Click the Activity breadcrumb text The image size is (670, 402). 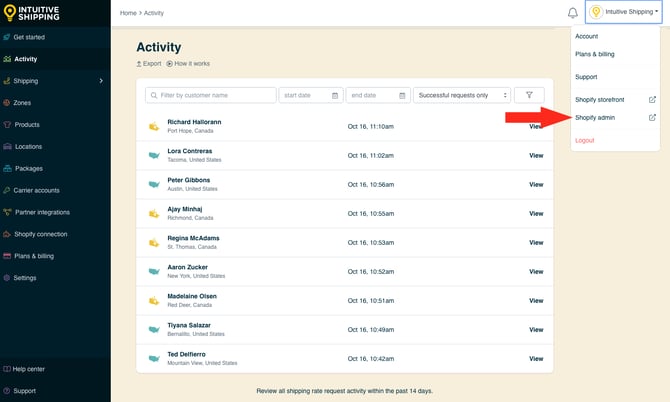[x=154, y=13]
